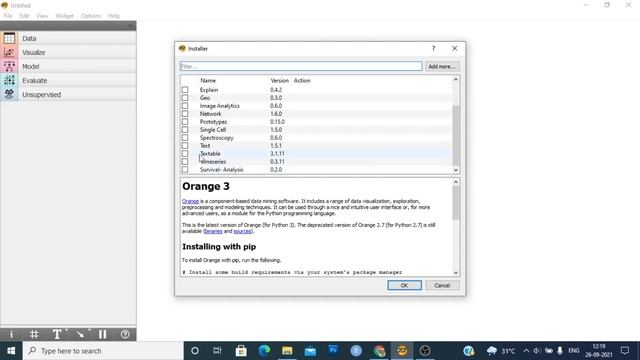The height and width of the screenshot is (360, 640).
Task: Open the Widget menu
Action: (x=64, y=16)
